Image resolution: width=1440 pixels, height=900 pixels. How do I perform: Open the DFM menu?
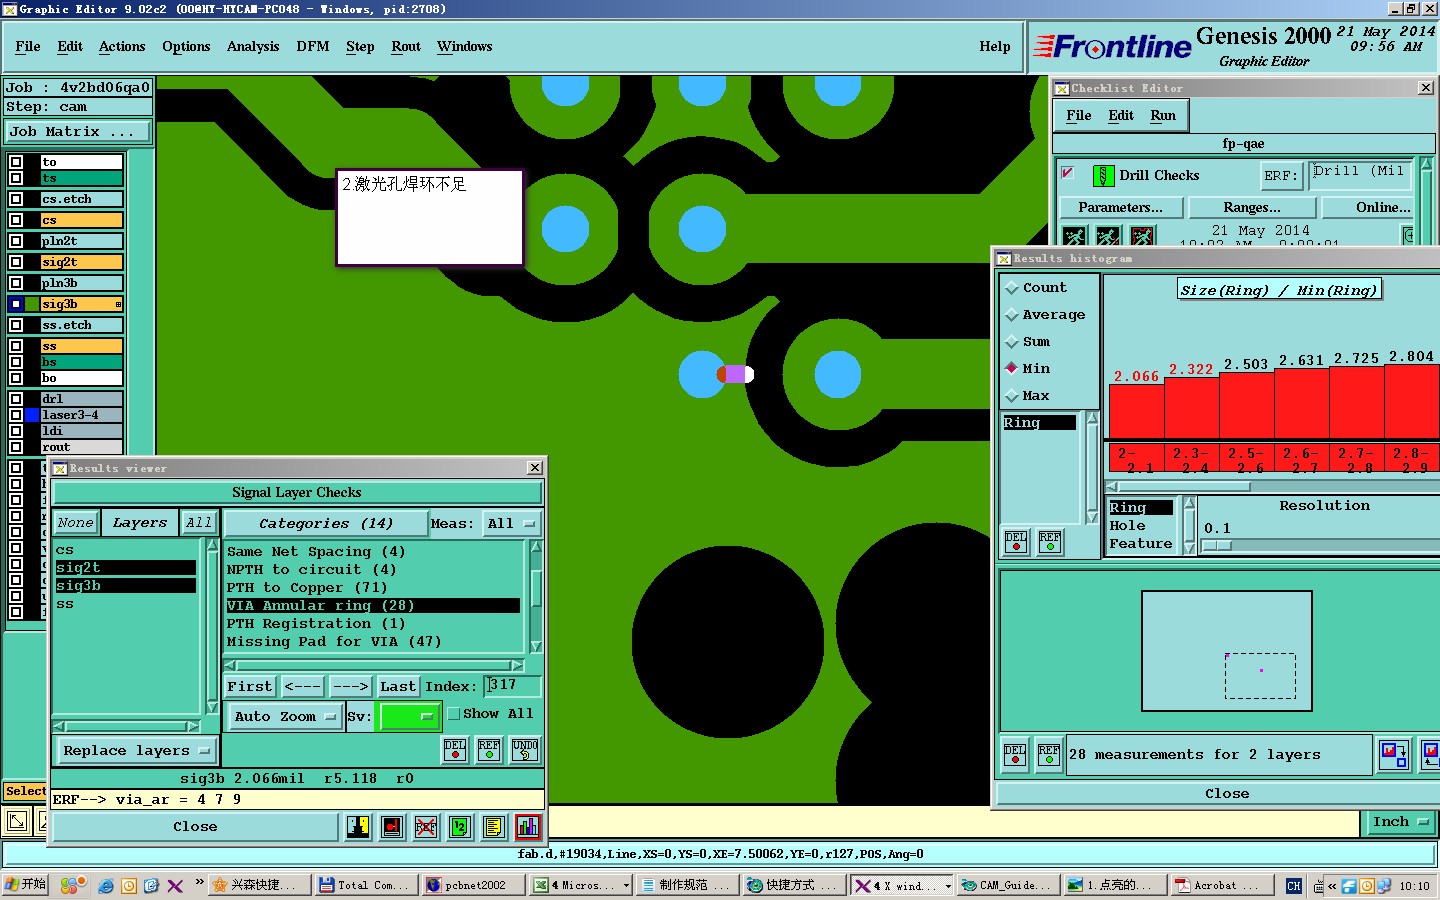point(313,47)
